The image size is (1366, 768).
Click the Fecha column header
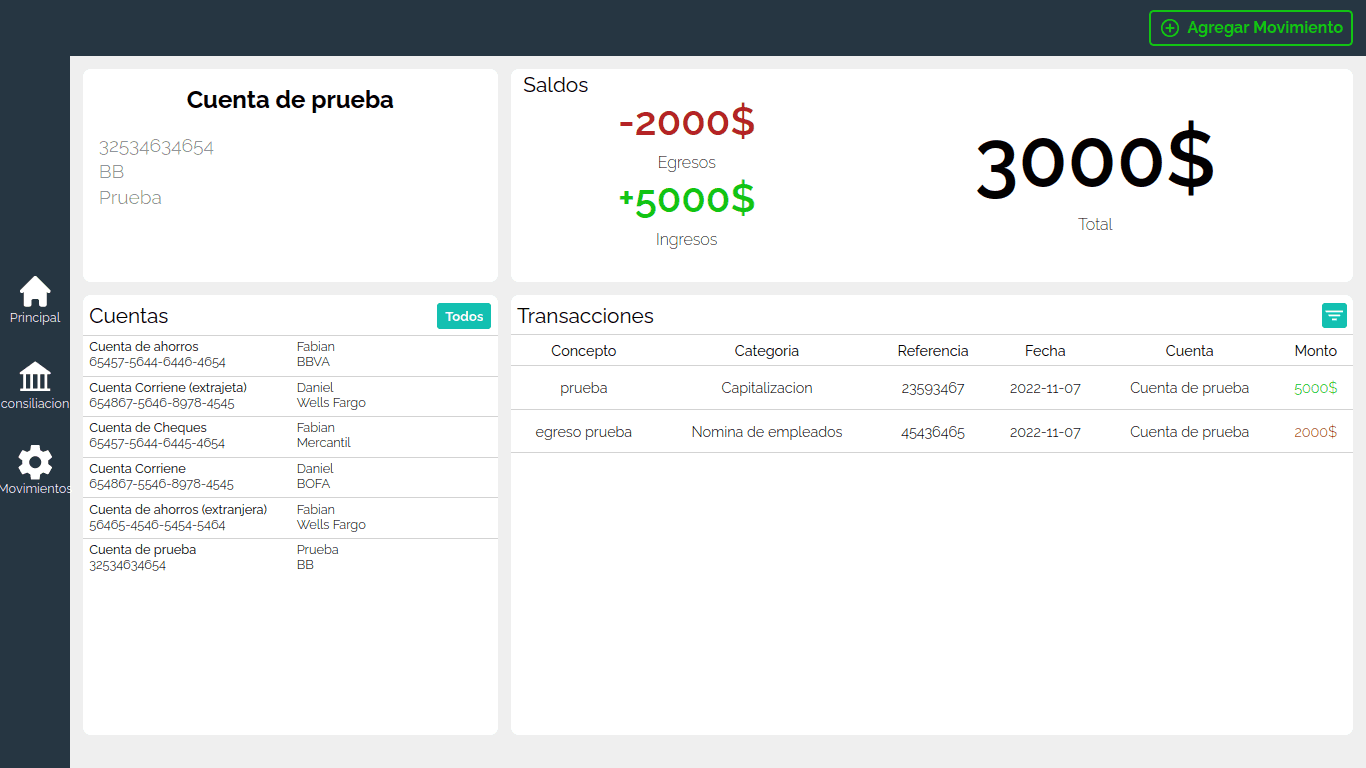1045,351
